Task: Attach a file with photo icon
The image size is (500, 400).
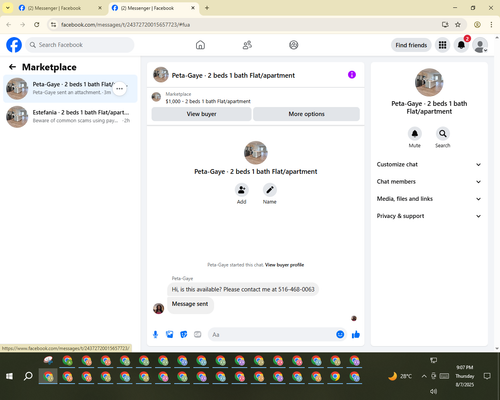Action: coord(169,334)
